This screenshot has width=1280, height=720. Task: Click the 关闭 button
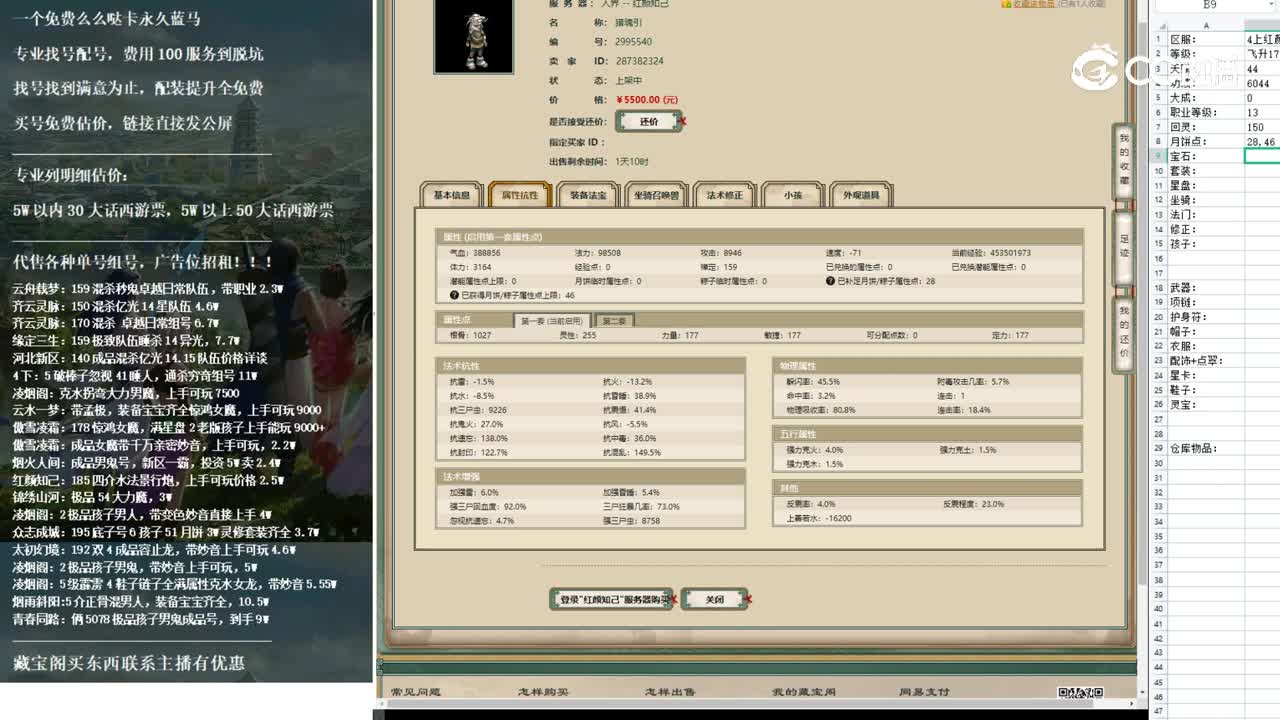[714, 599]
